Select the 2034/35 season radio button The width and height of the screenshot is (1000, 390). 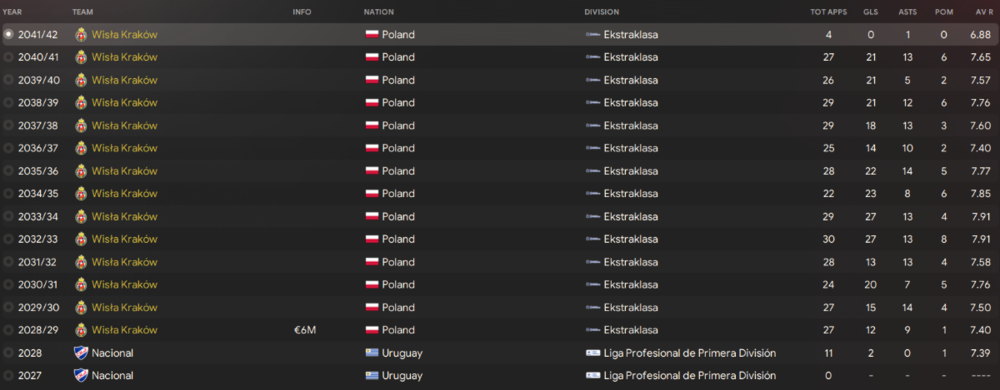[x=8, y=194]
